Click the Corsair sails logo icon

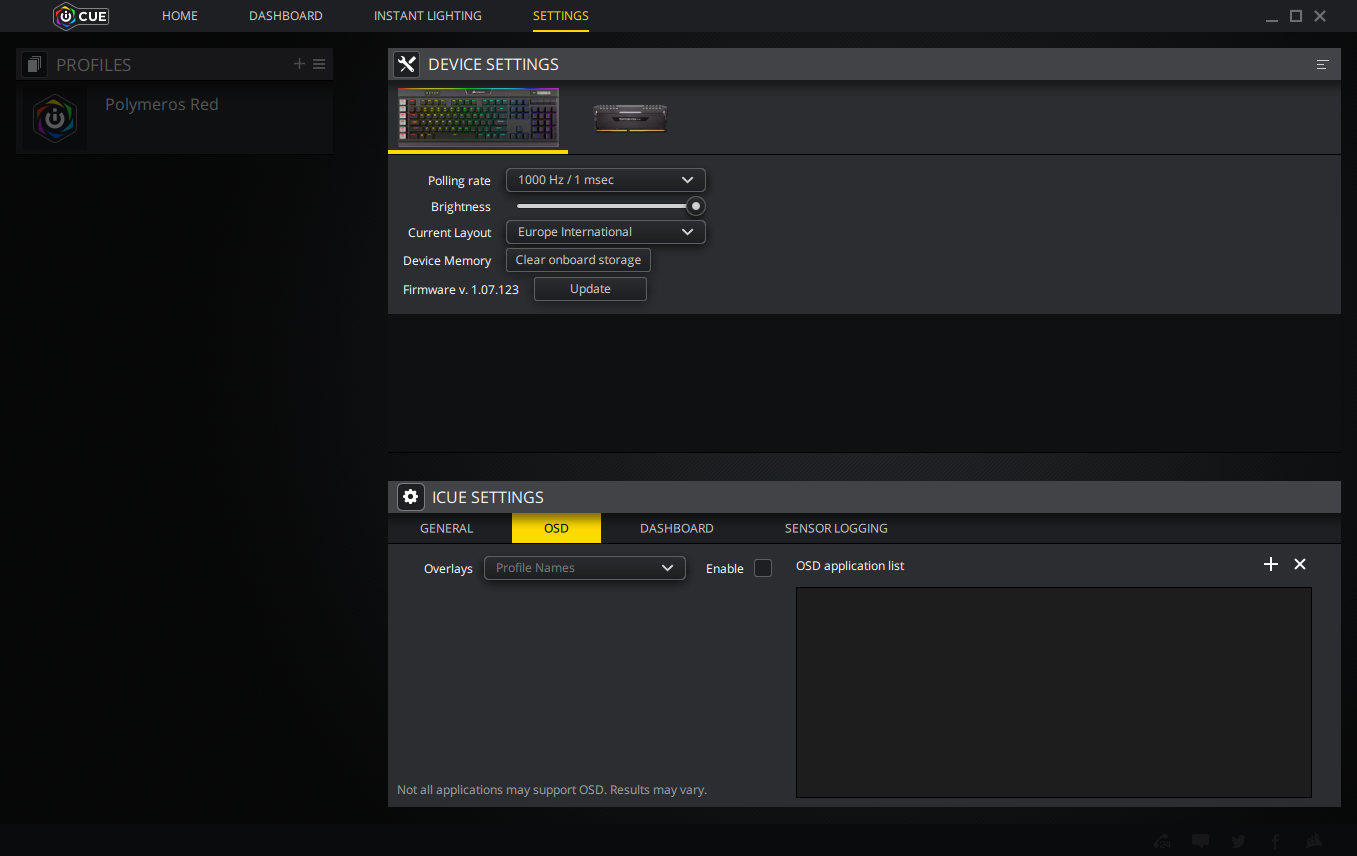pos(1314,841)
